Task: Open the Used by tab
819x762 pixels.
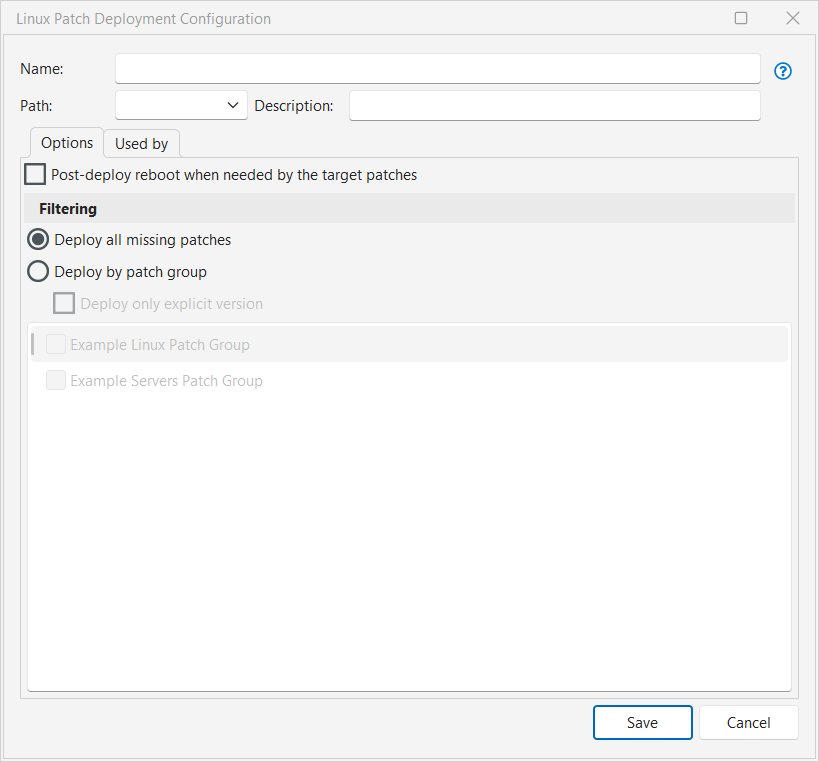Action: 142,144
